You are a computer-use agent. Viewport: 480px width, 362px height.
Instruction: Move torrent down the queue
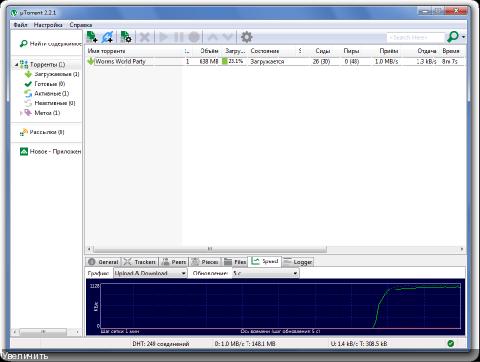(x=228, y=37)
